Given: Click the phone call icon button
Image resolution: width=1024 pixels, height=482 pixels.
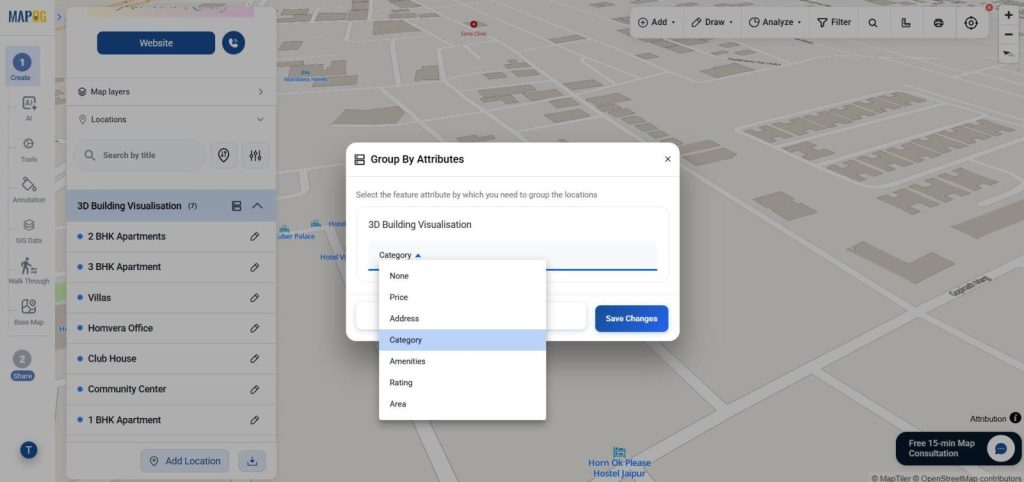Looking at the screenshot, I should point(233,42).
